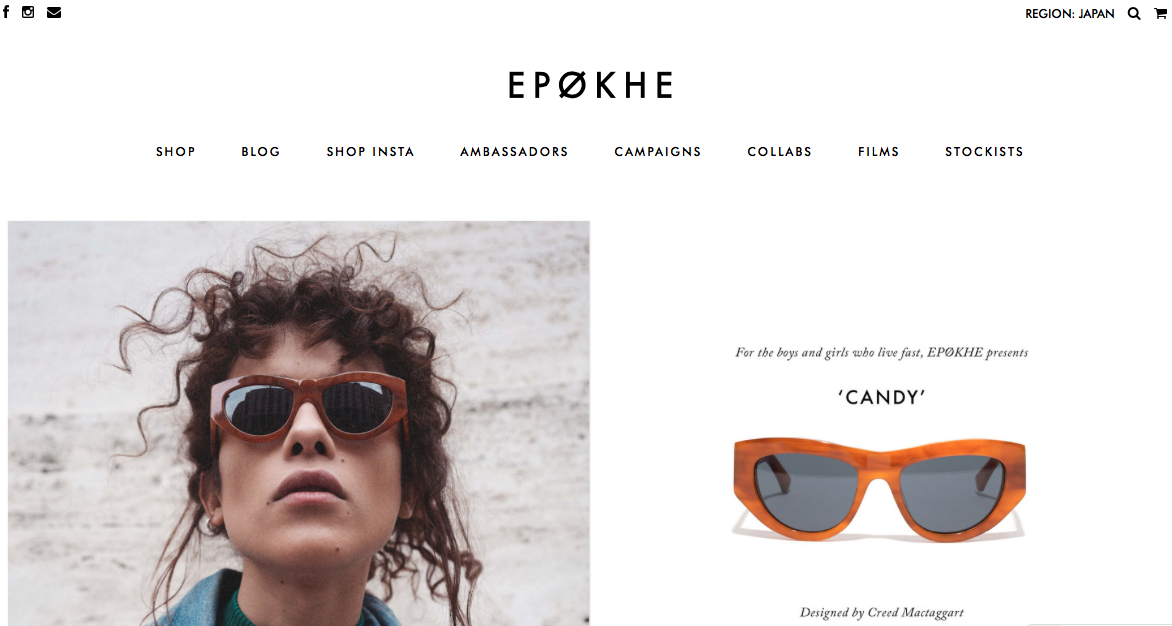This screenshot has width=1172, height=626.
Task: Open the FILMS page
Action: pos(878,152)
